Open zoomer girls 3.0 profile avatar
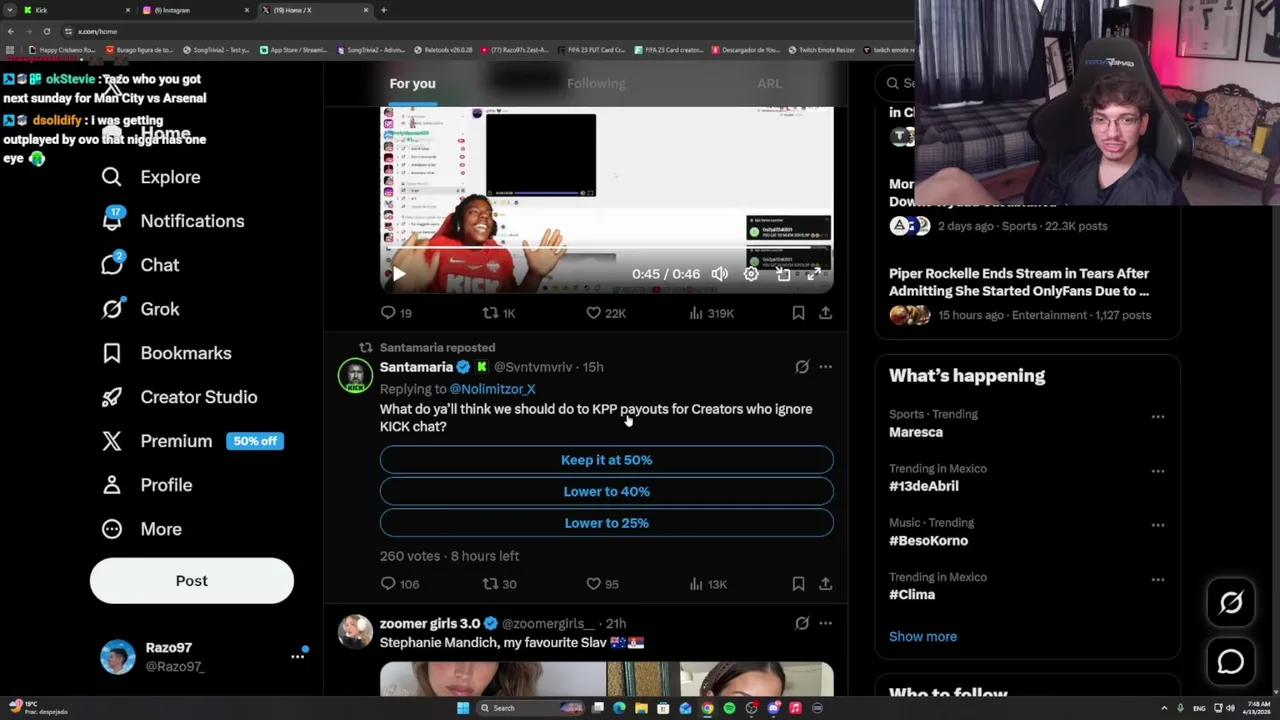Image resolution: width=1280 pixels, height=720 pixels. coord(355,632)
